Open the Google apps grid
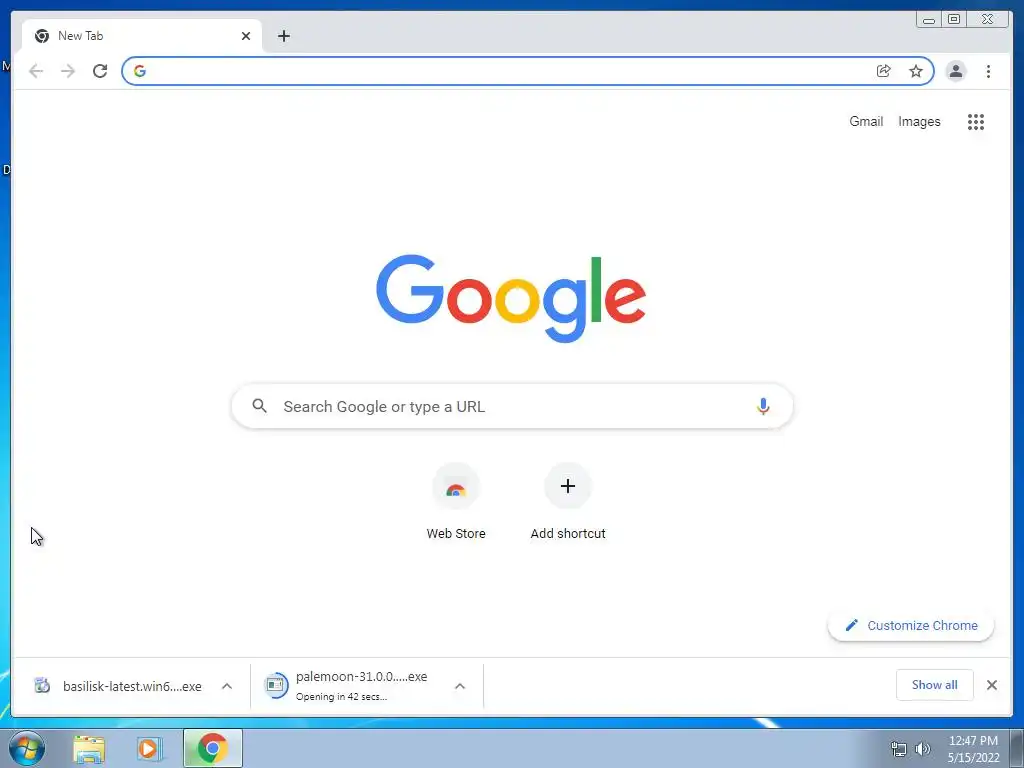 976,121
